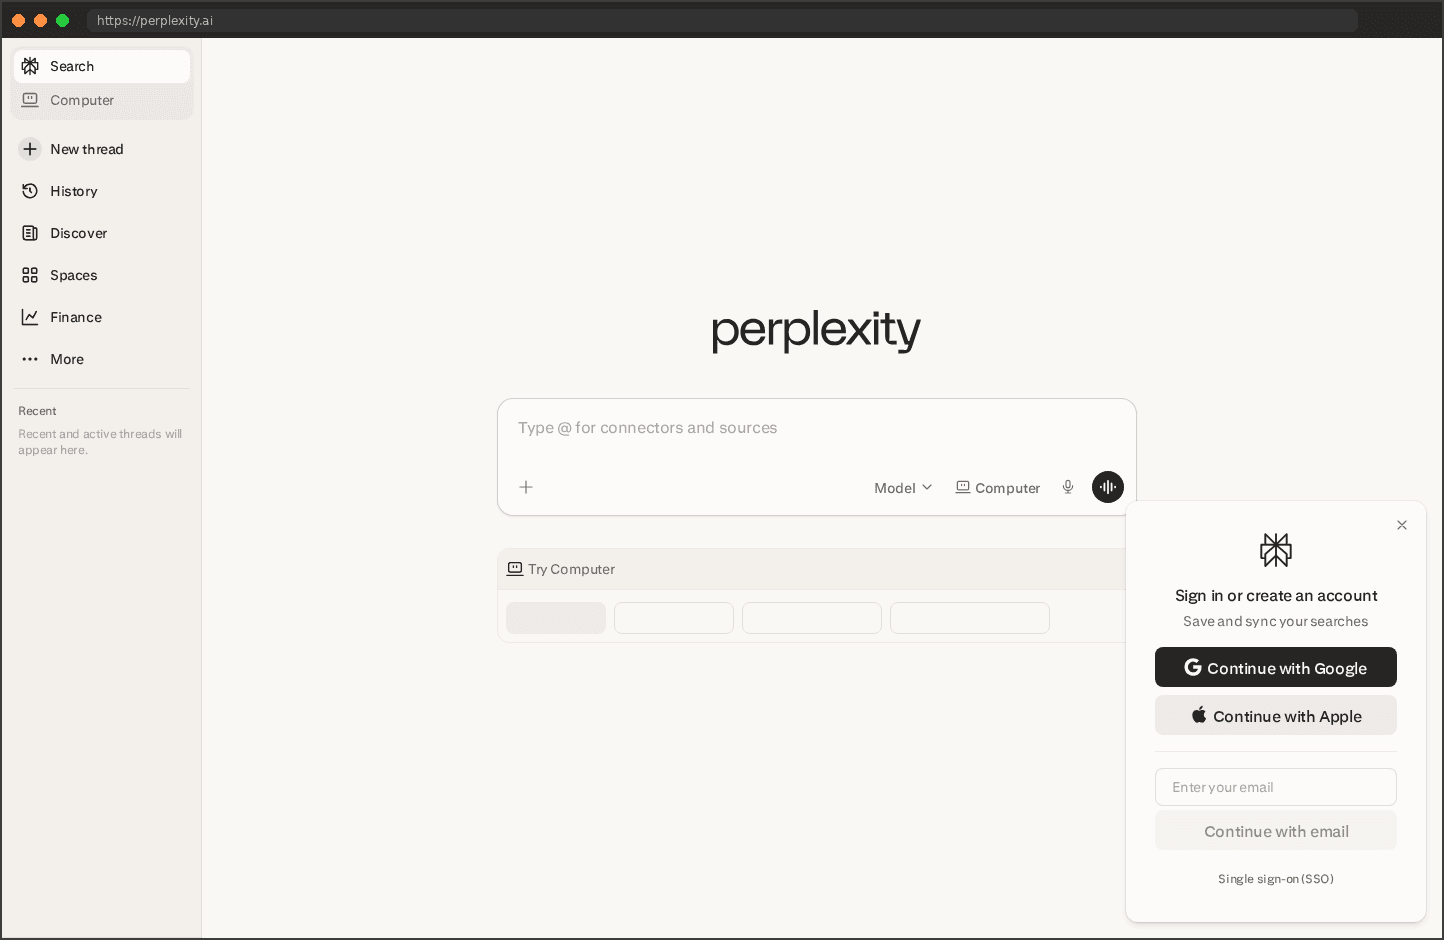Screen dimensions: 1444x940
Task: Open attachment options with the plus icon
Action: (x=526, y=487)
